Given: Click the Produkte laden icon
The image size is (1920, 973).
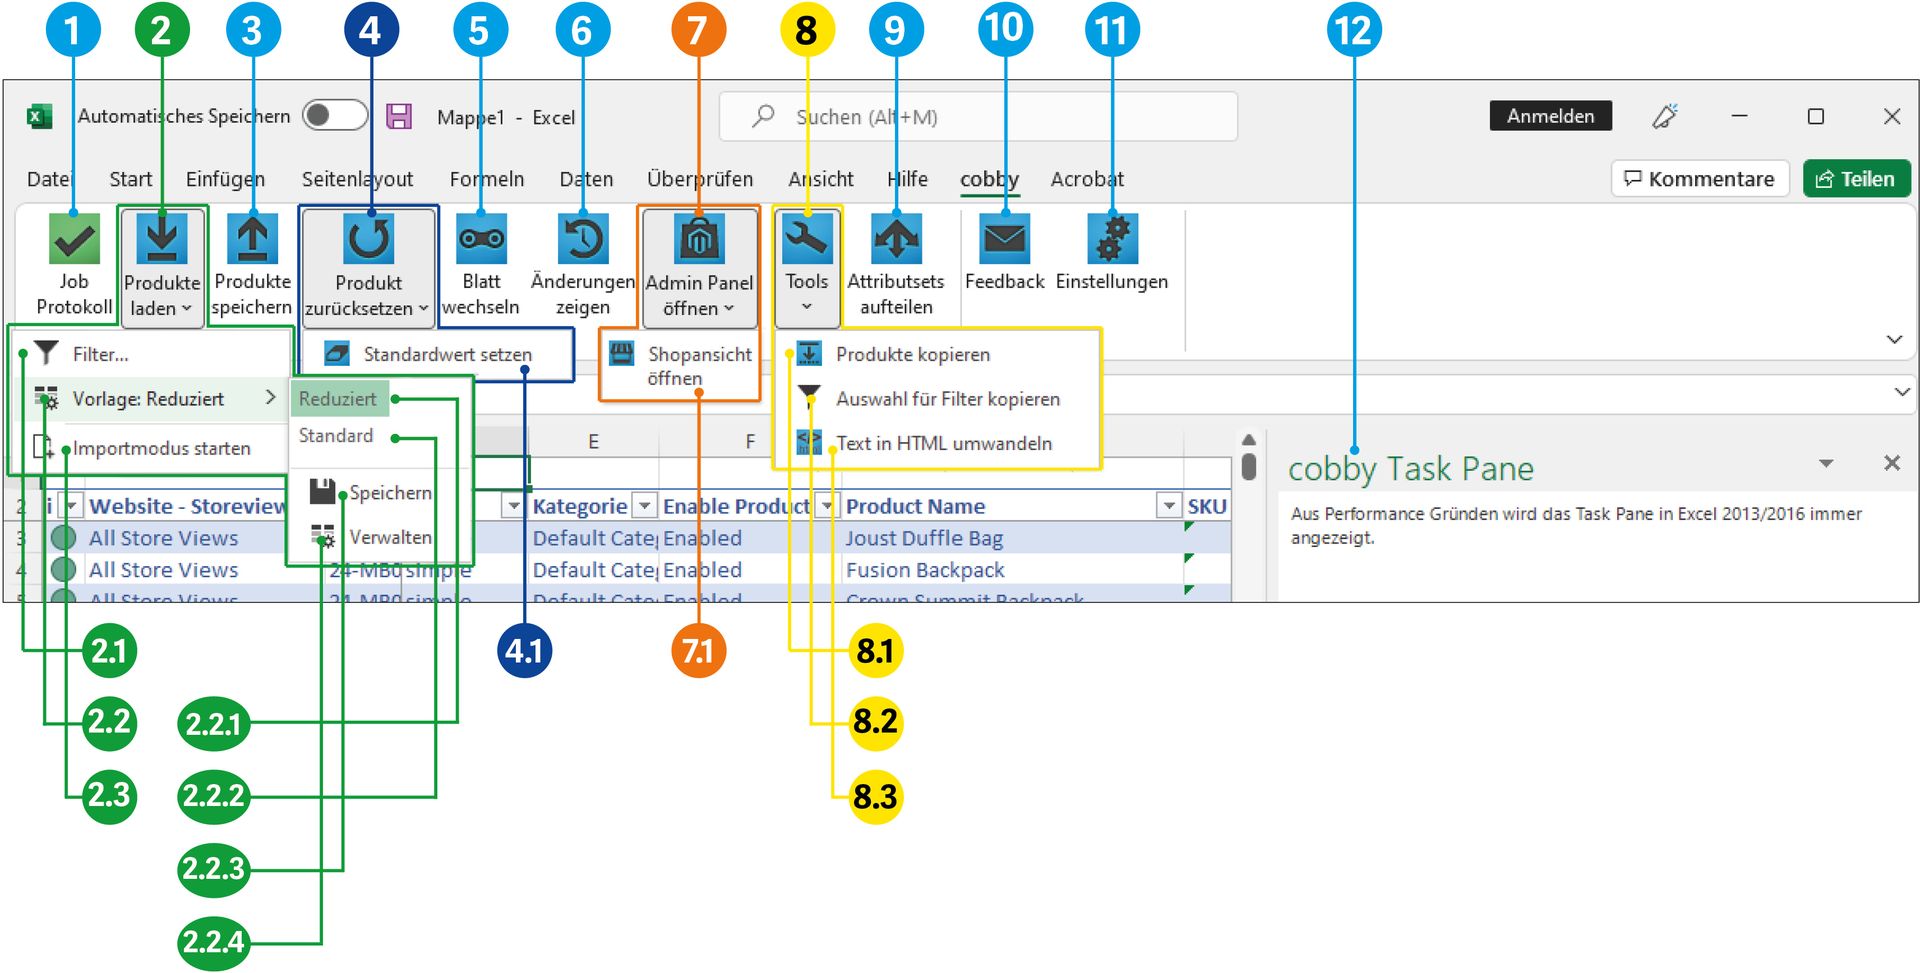Looking at the screenshot, I should click(x=161, y=240).
